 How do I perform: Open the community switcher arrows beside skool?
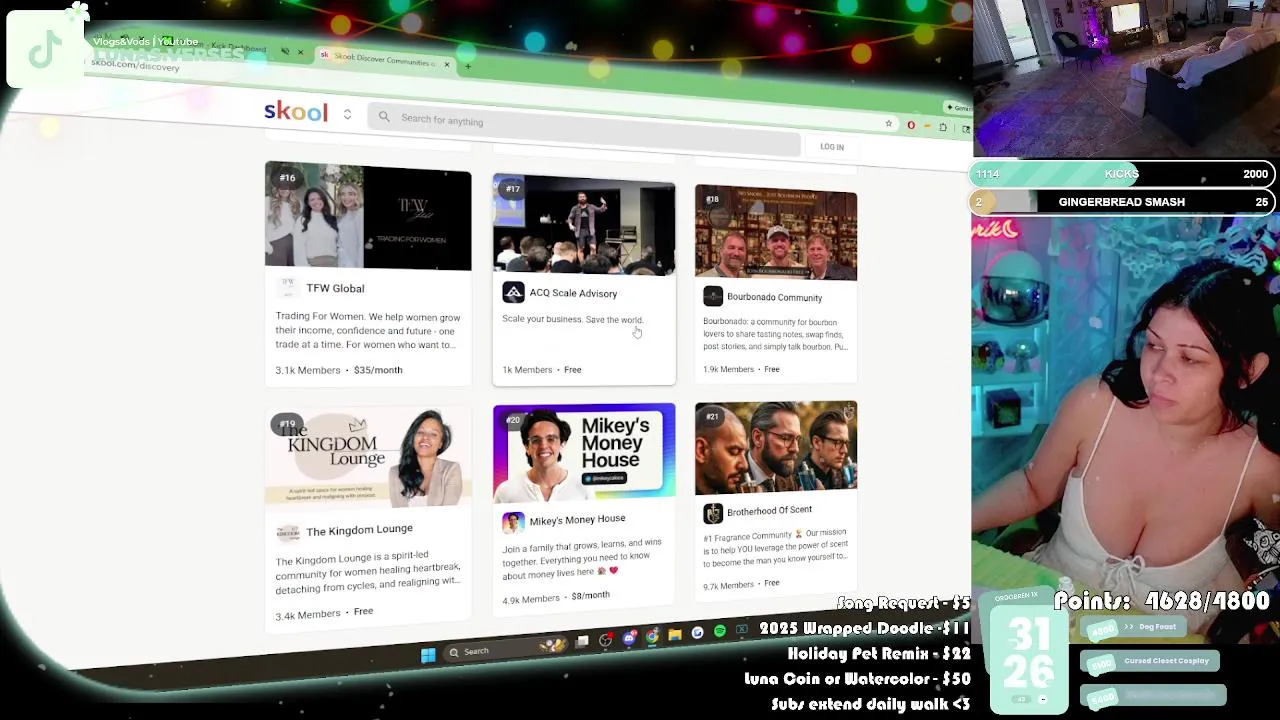(x=347, y=115)
